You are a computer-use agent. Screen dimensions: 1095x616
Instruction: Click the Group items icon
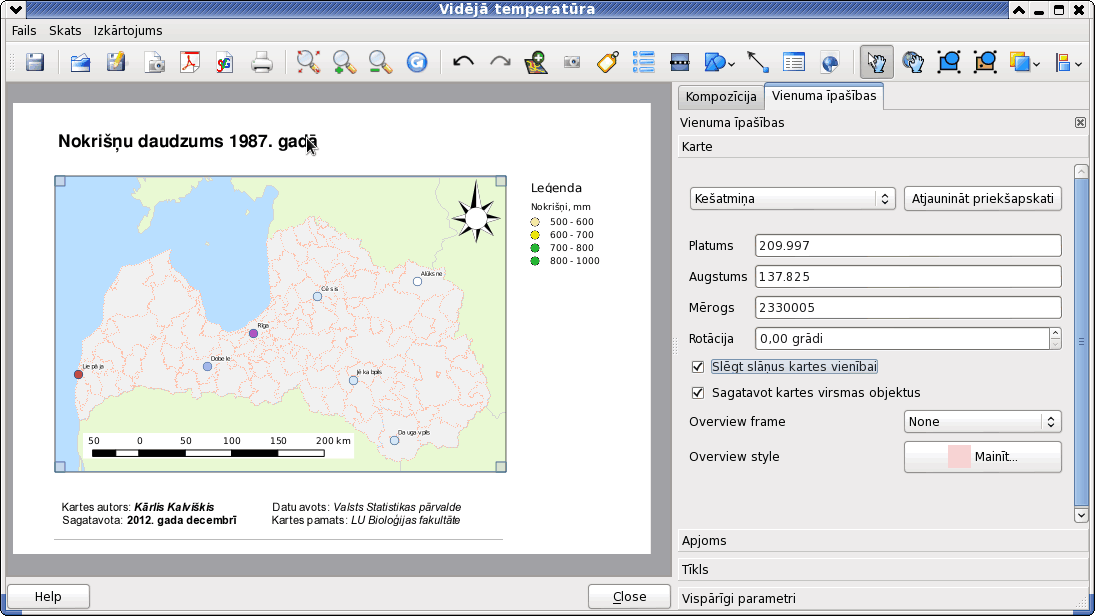(x=949, y=62)
